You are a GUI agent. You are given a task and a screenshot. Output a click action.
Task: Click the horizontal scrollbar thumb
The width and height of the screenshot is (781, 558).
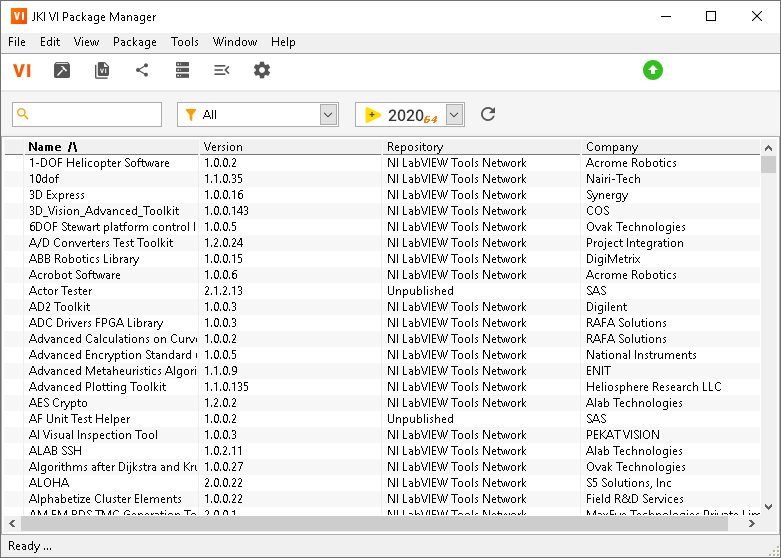tap(375, 524)
